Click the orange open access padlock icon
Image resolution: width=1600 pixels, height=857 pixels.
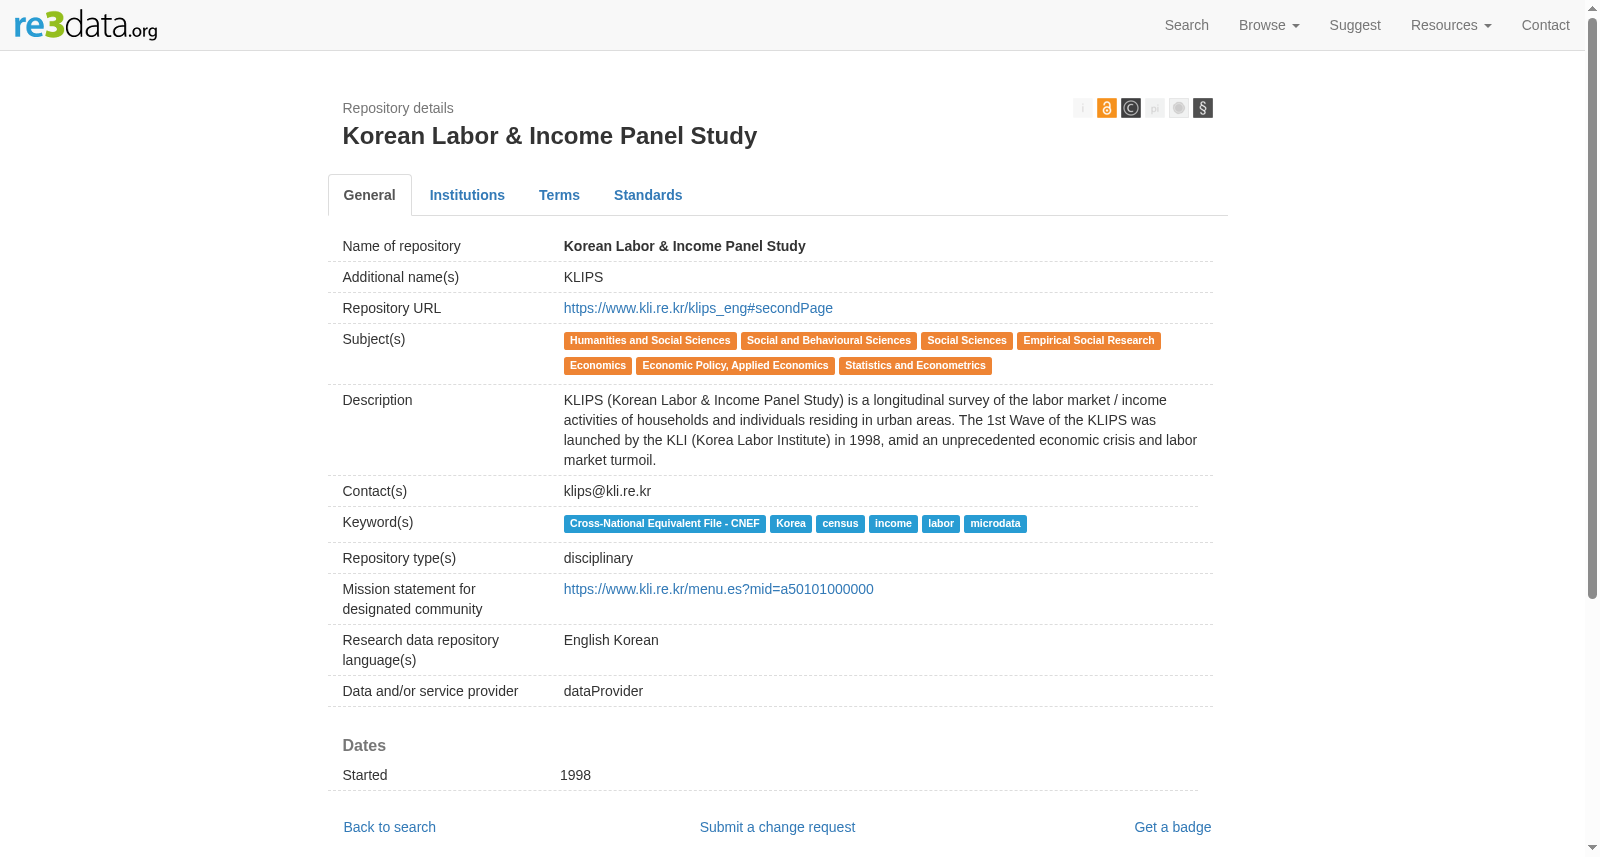(1106, 108)
